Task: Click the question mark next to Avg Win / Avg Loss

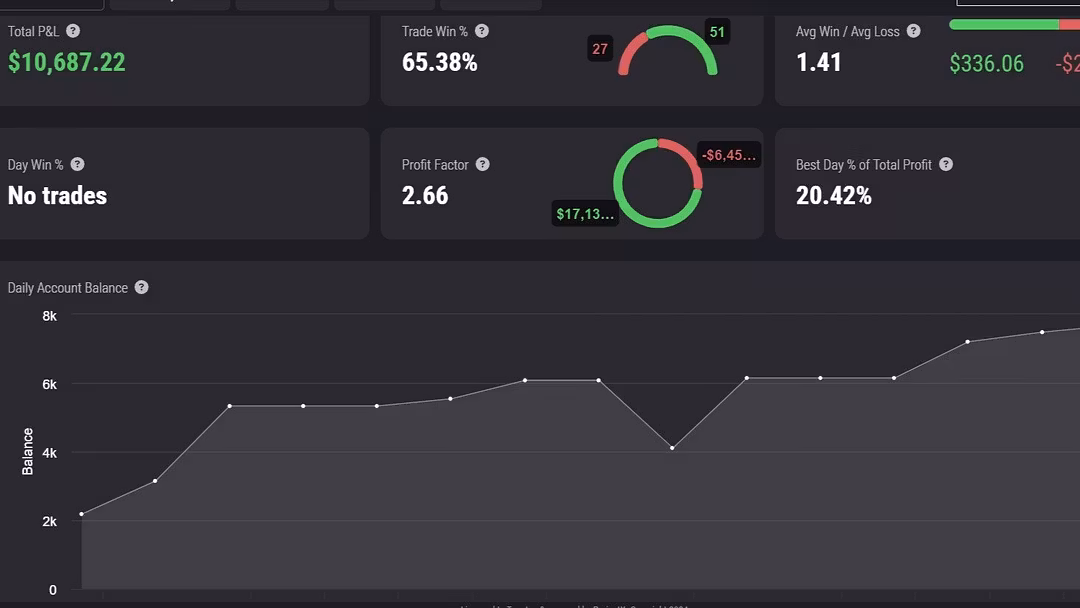Action: click(913, 31)
